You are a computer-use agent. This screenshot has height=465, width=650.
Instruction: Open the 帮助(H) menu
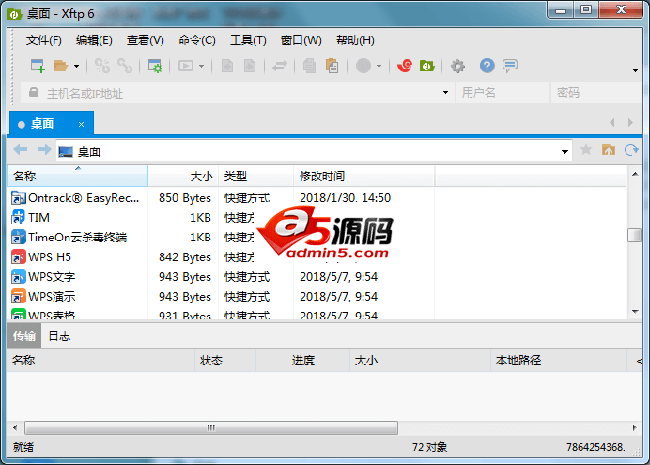pos(355,40)
